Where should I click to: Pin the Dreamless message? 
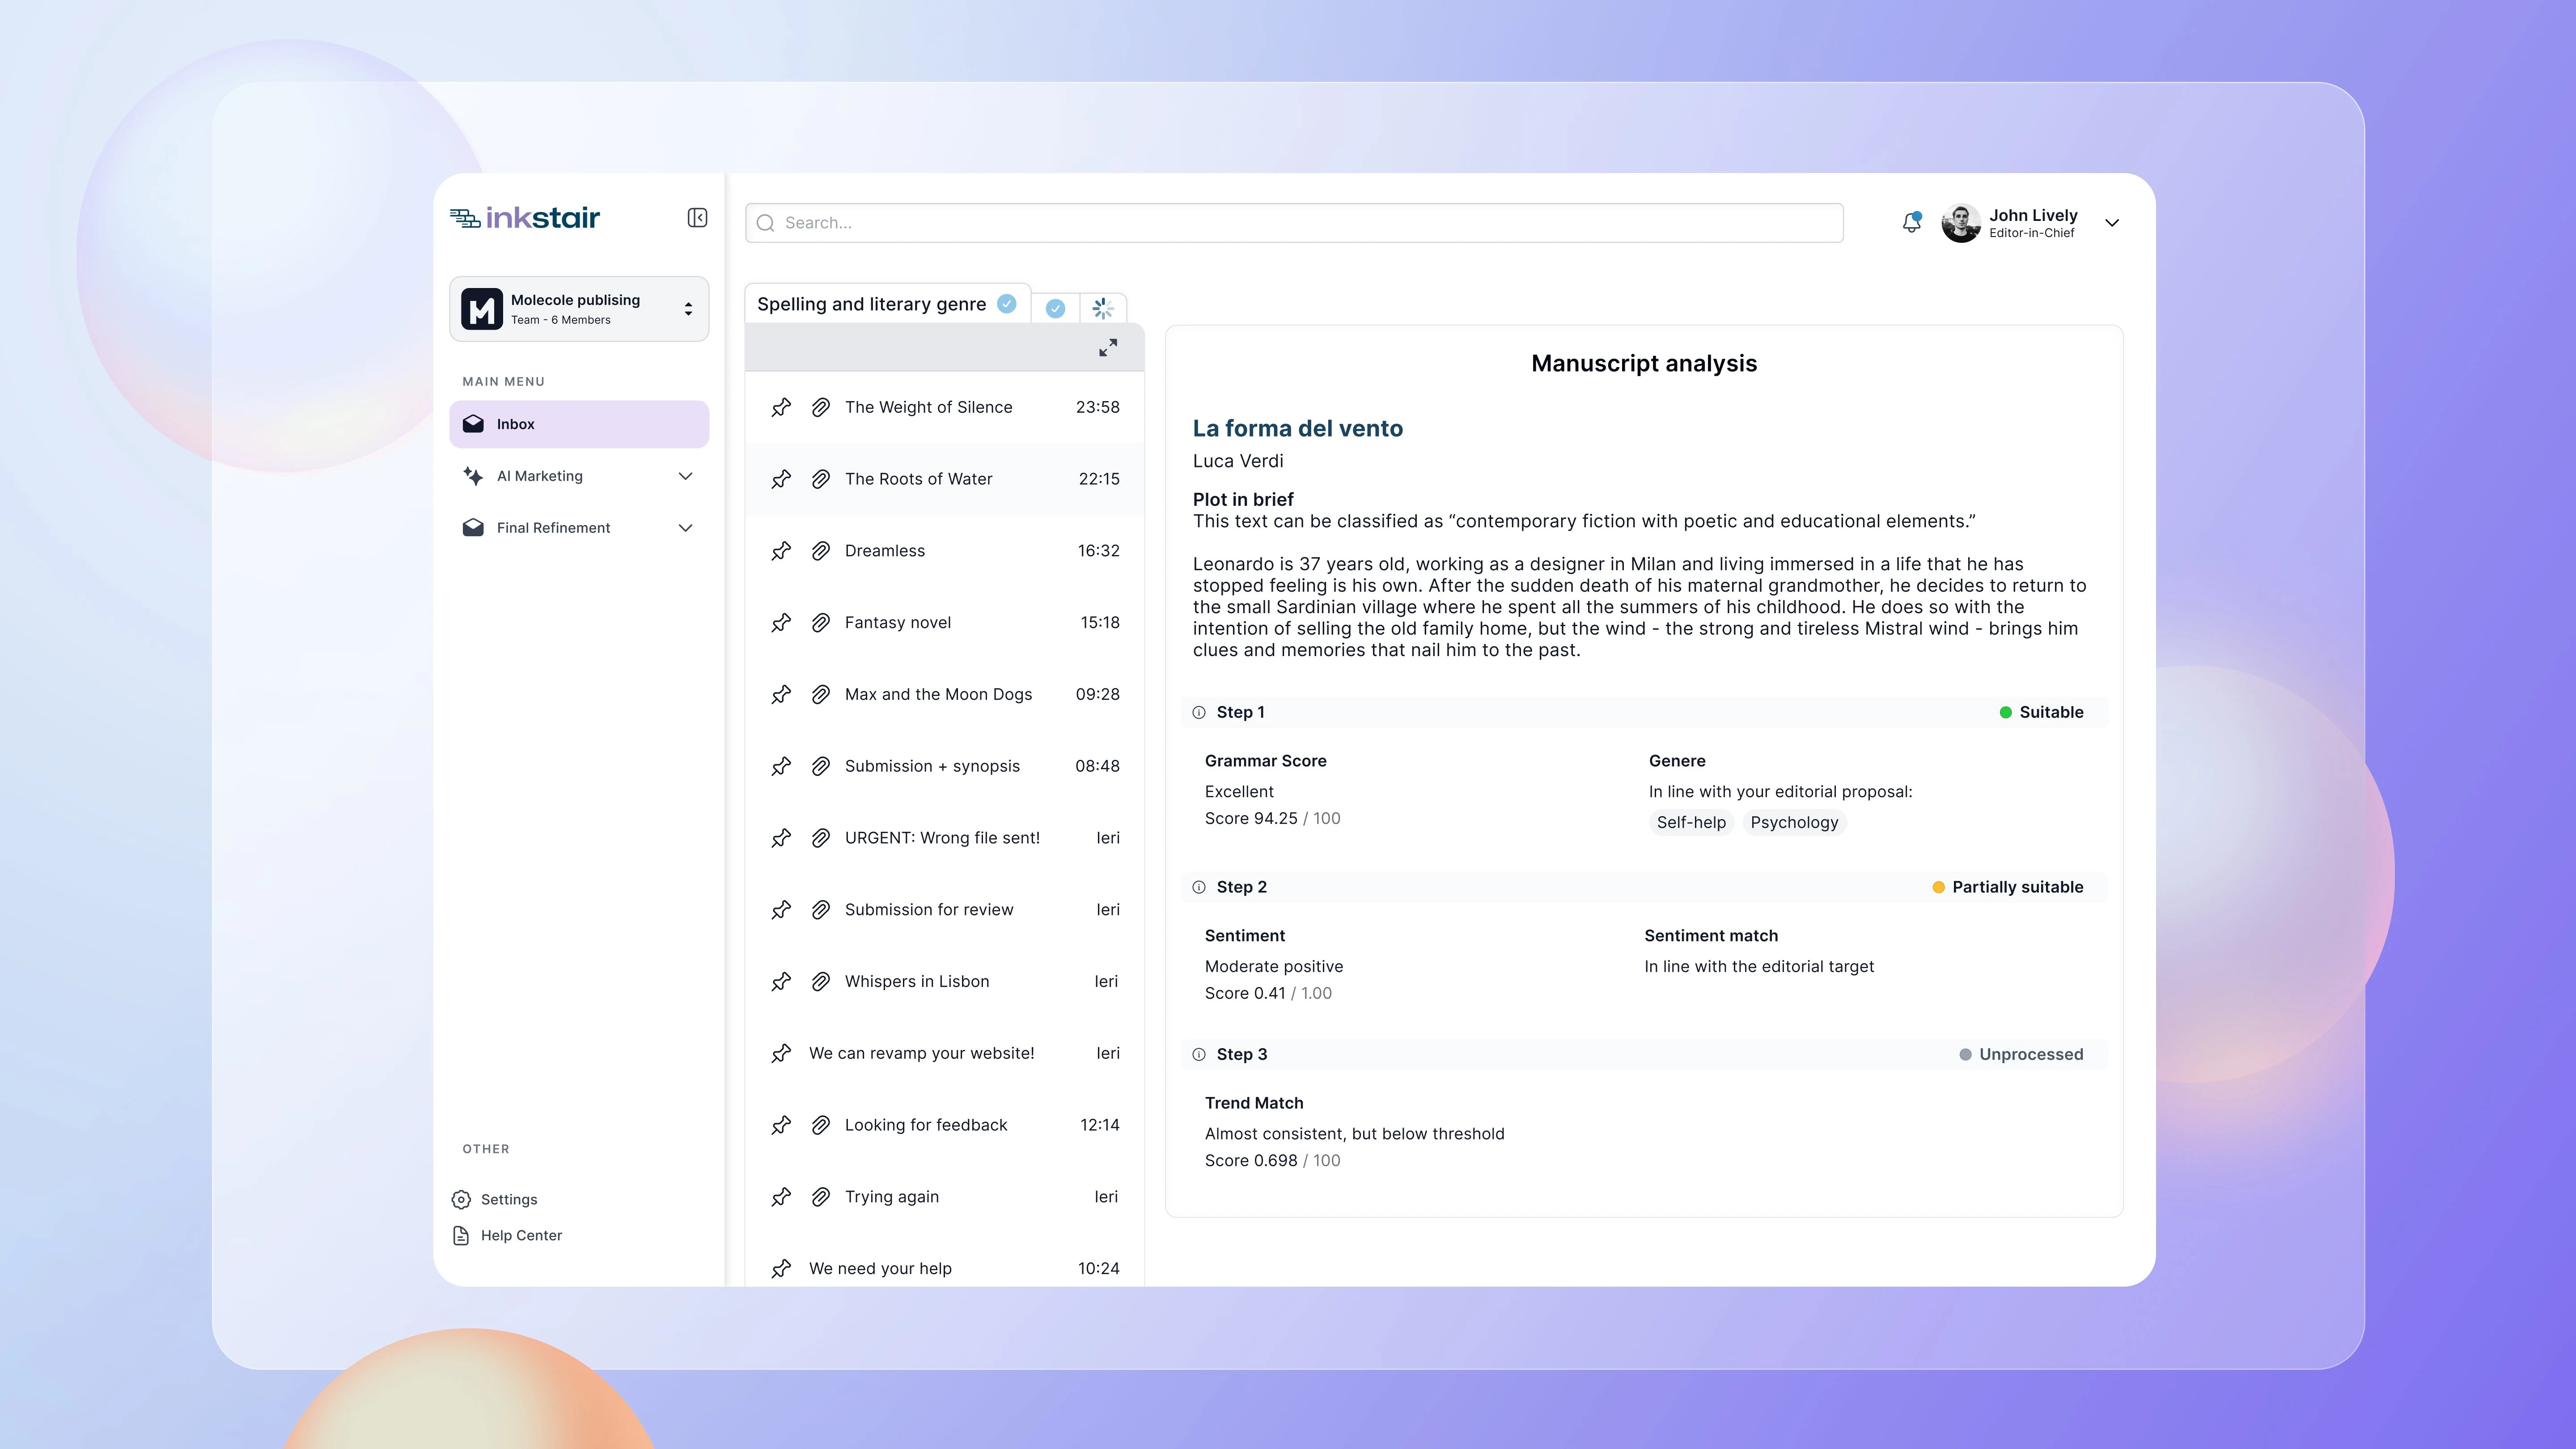(781, 551)
